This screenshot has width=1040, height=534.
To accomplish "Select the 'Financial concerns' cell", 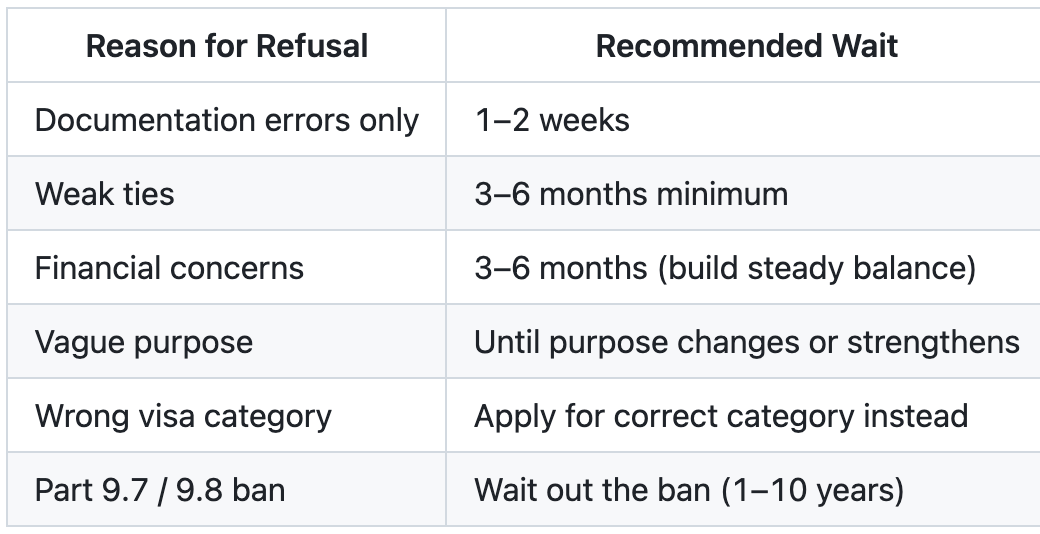I will click(226, 268).
